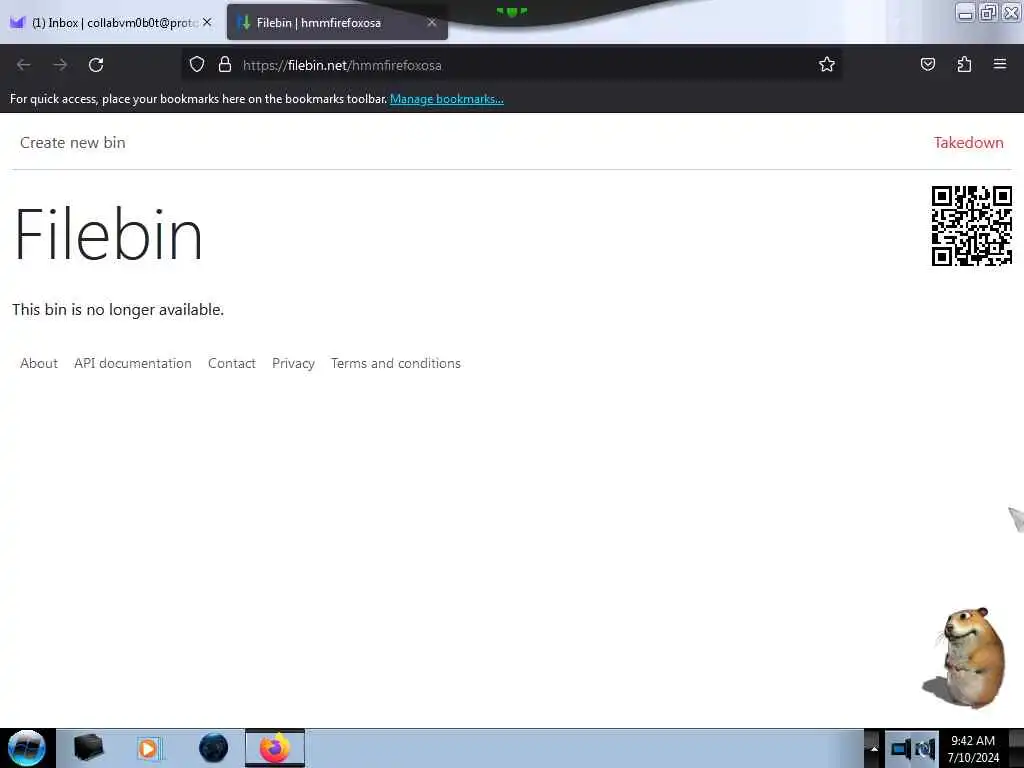Go forward using the forward arrow

pos(60,65)
